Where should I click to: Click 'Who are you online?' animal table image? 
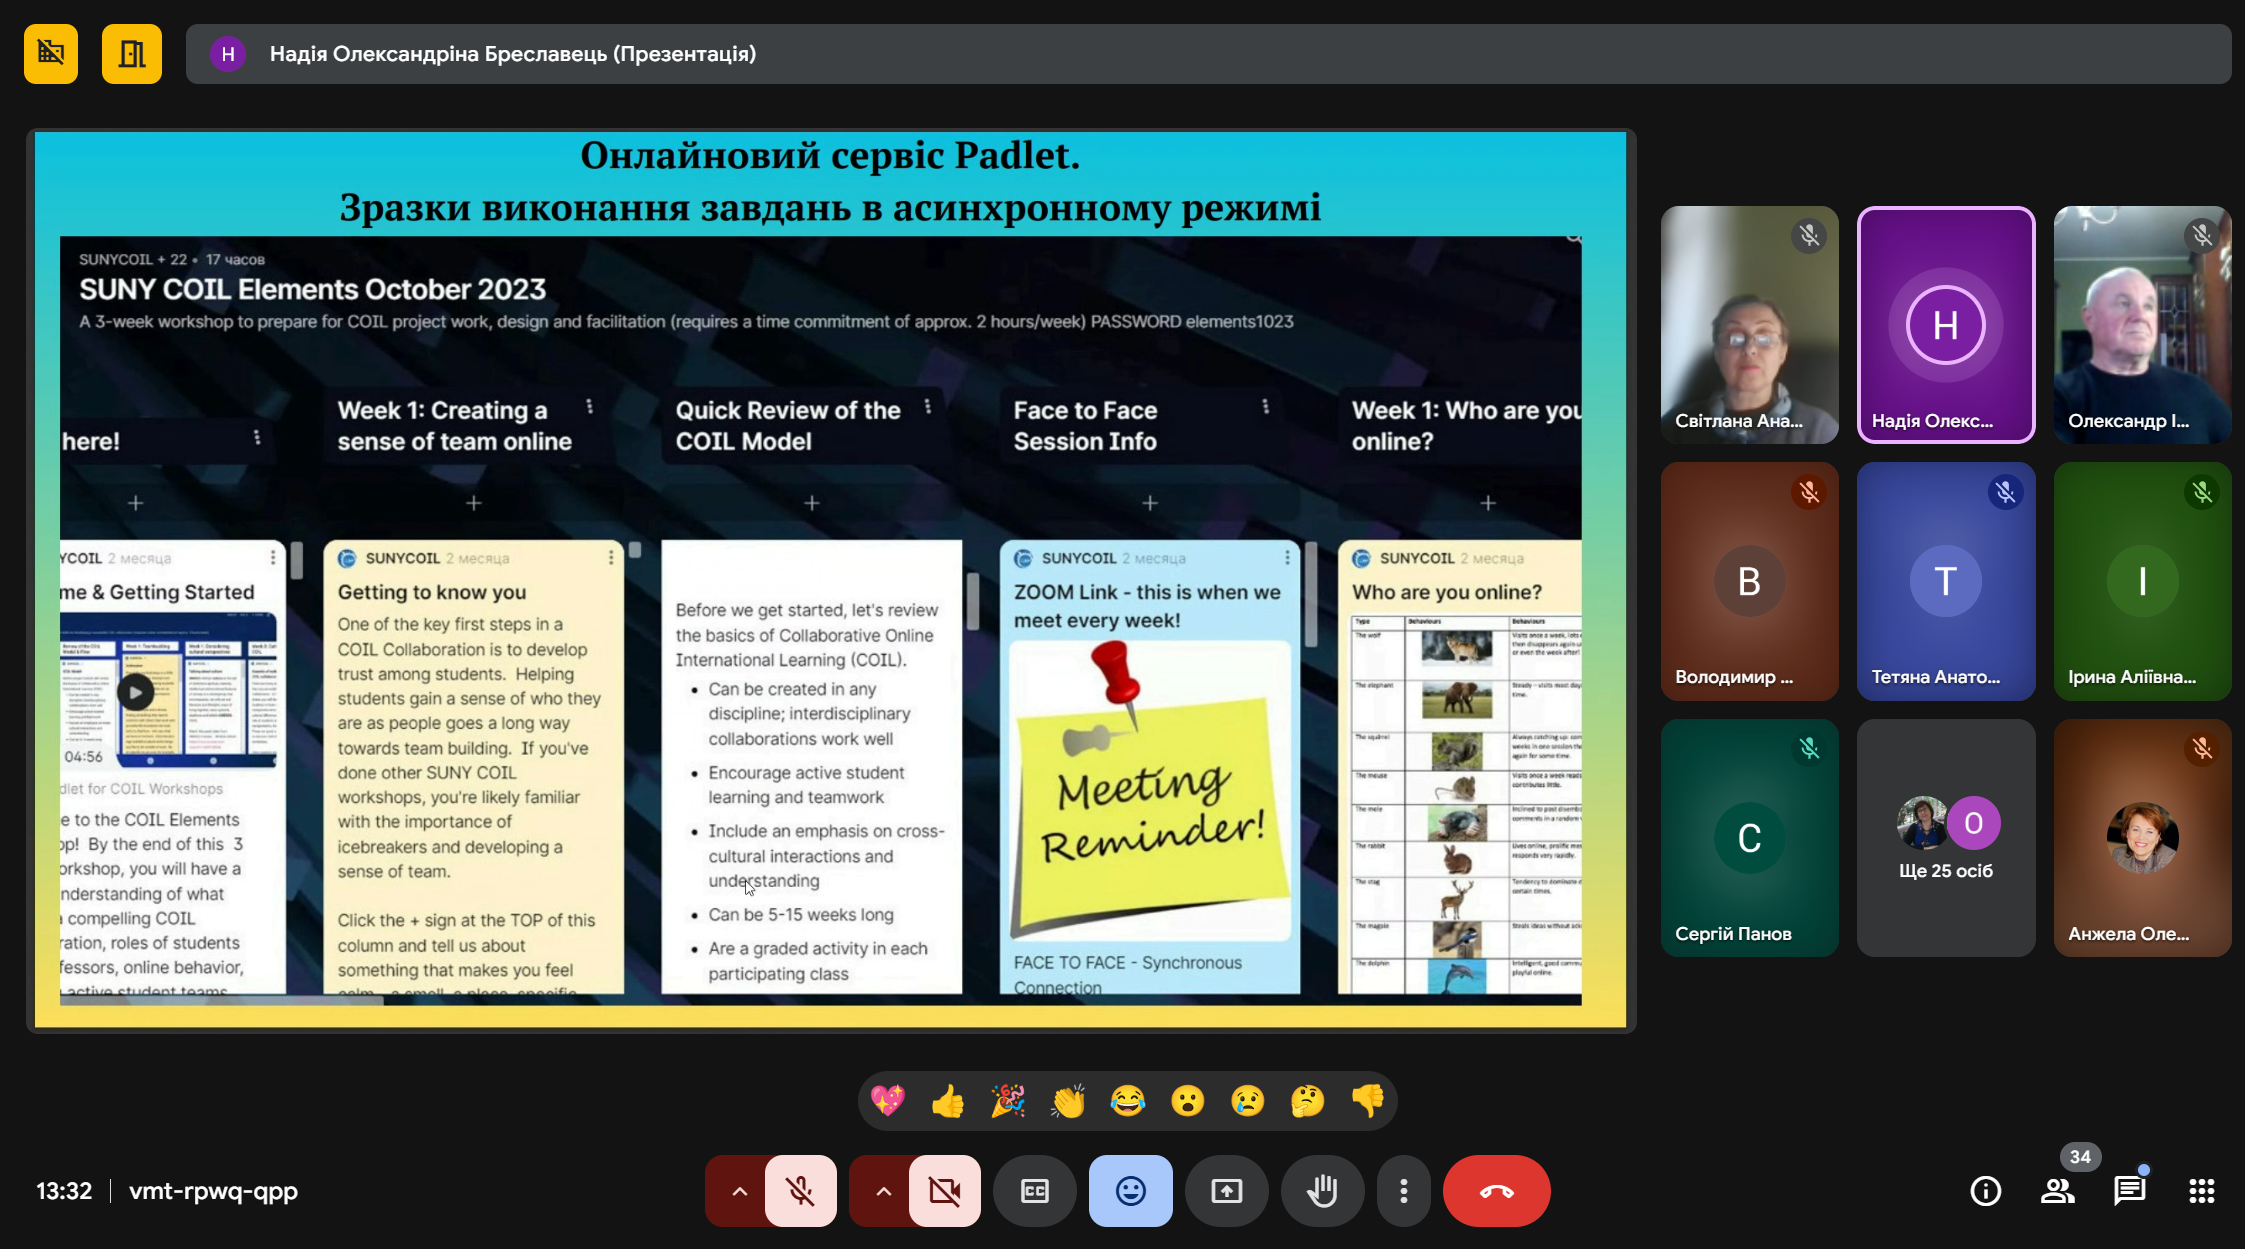pos(1466,804)
